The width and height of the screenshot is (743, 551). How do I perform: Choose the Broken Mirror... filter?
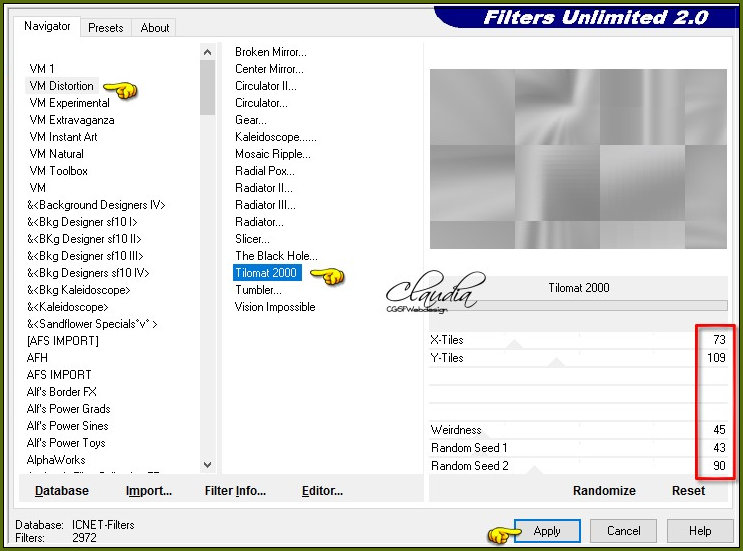coord(271,52)
